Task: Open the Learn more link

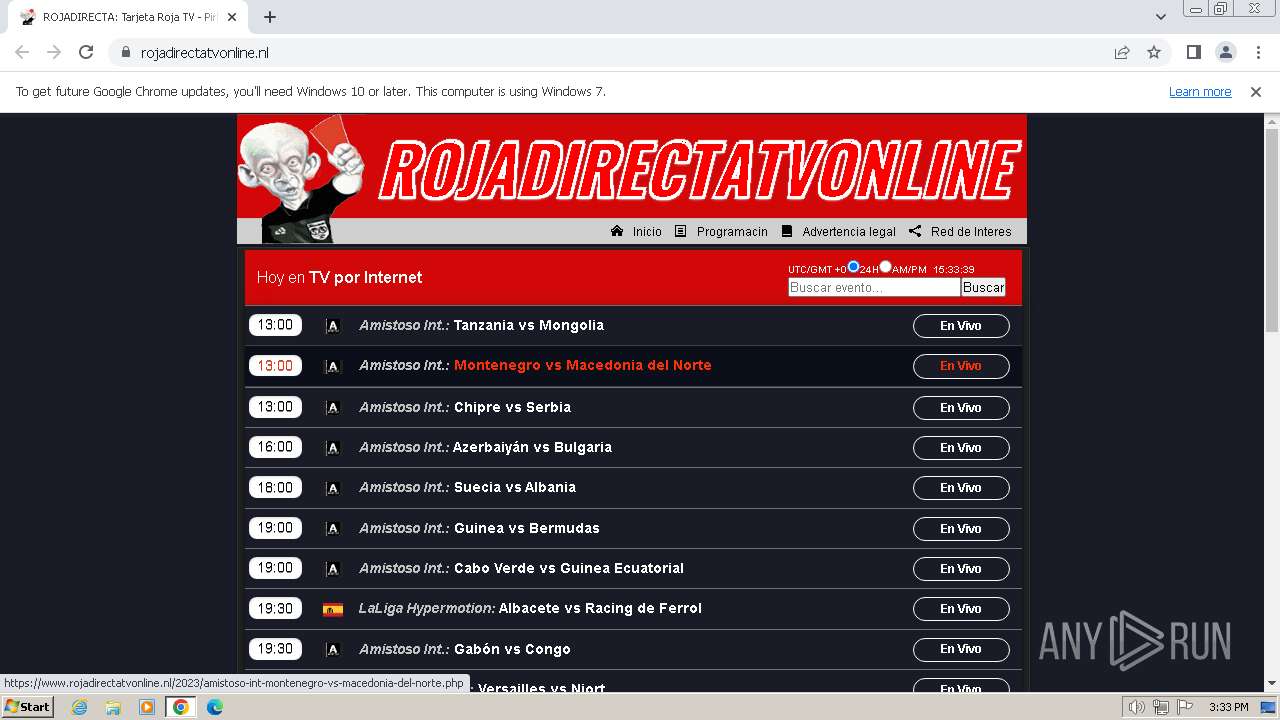Action: pyautogui.click(x=1200, y=92)
